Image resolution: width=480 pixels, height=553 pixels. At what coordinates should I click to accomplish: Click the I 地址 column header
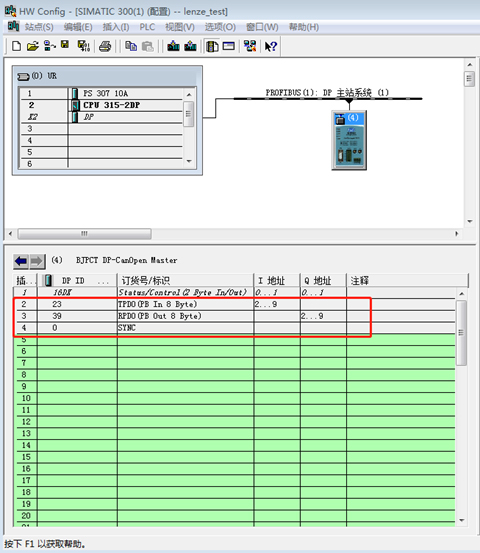point(277,280)
